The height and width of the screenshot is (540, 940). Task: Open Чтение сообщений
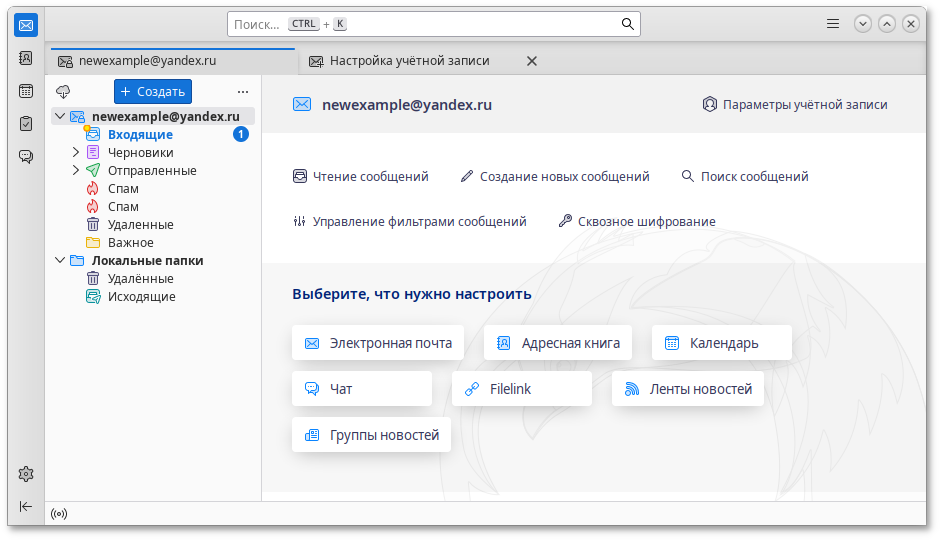pyautogui.click(x=361, y=176)
